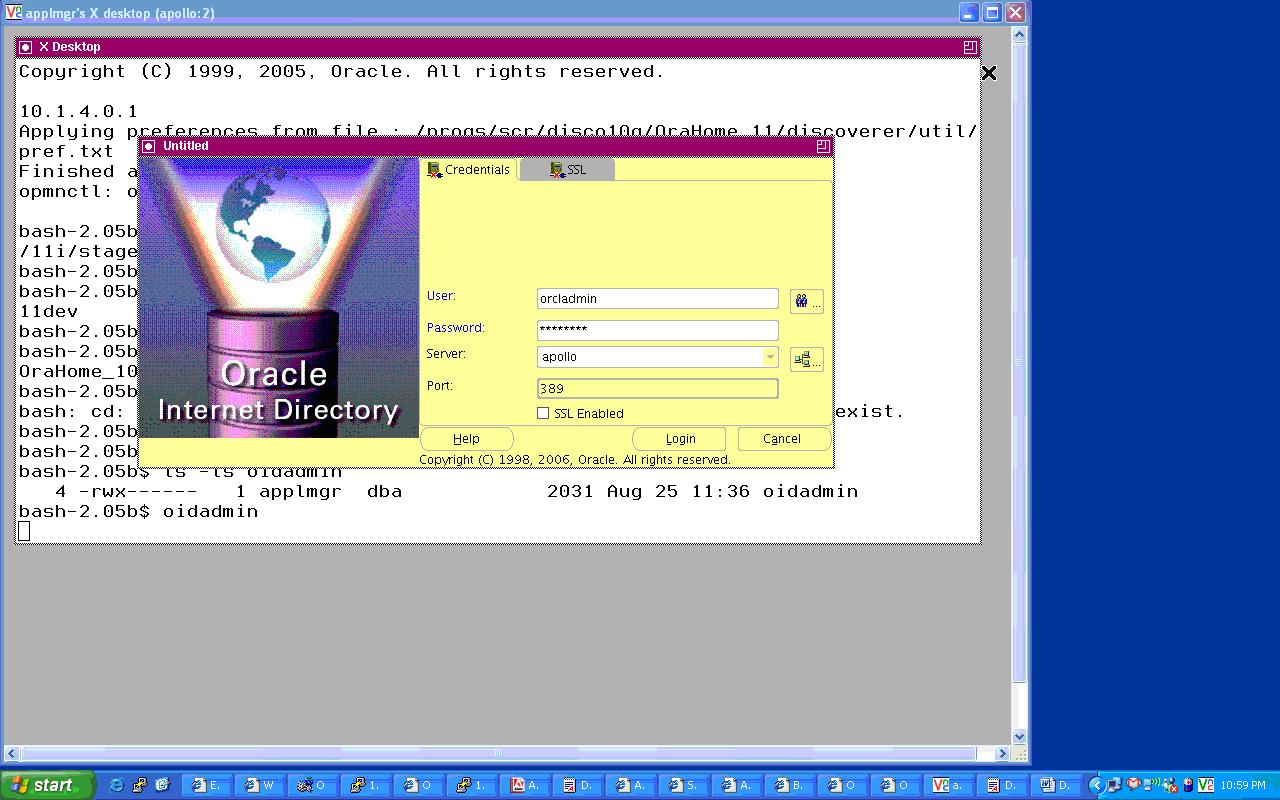Select the Port field containing 389

coord(657,388)
